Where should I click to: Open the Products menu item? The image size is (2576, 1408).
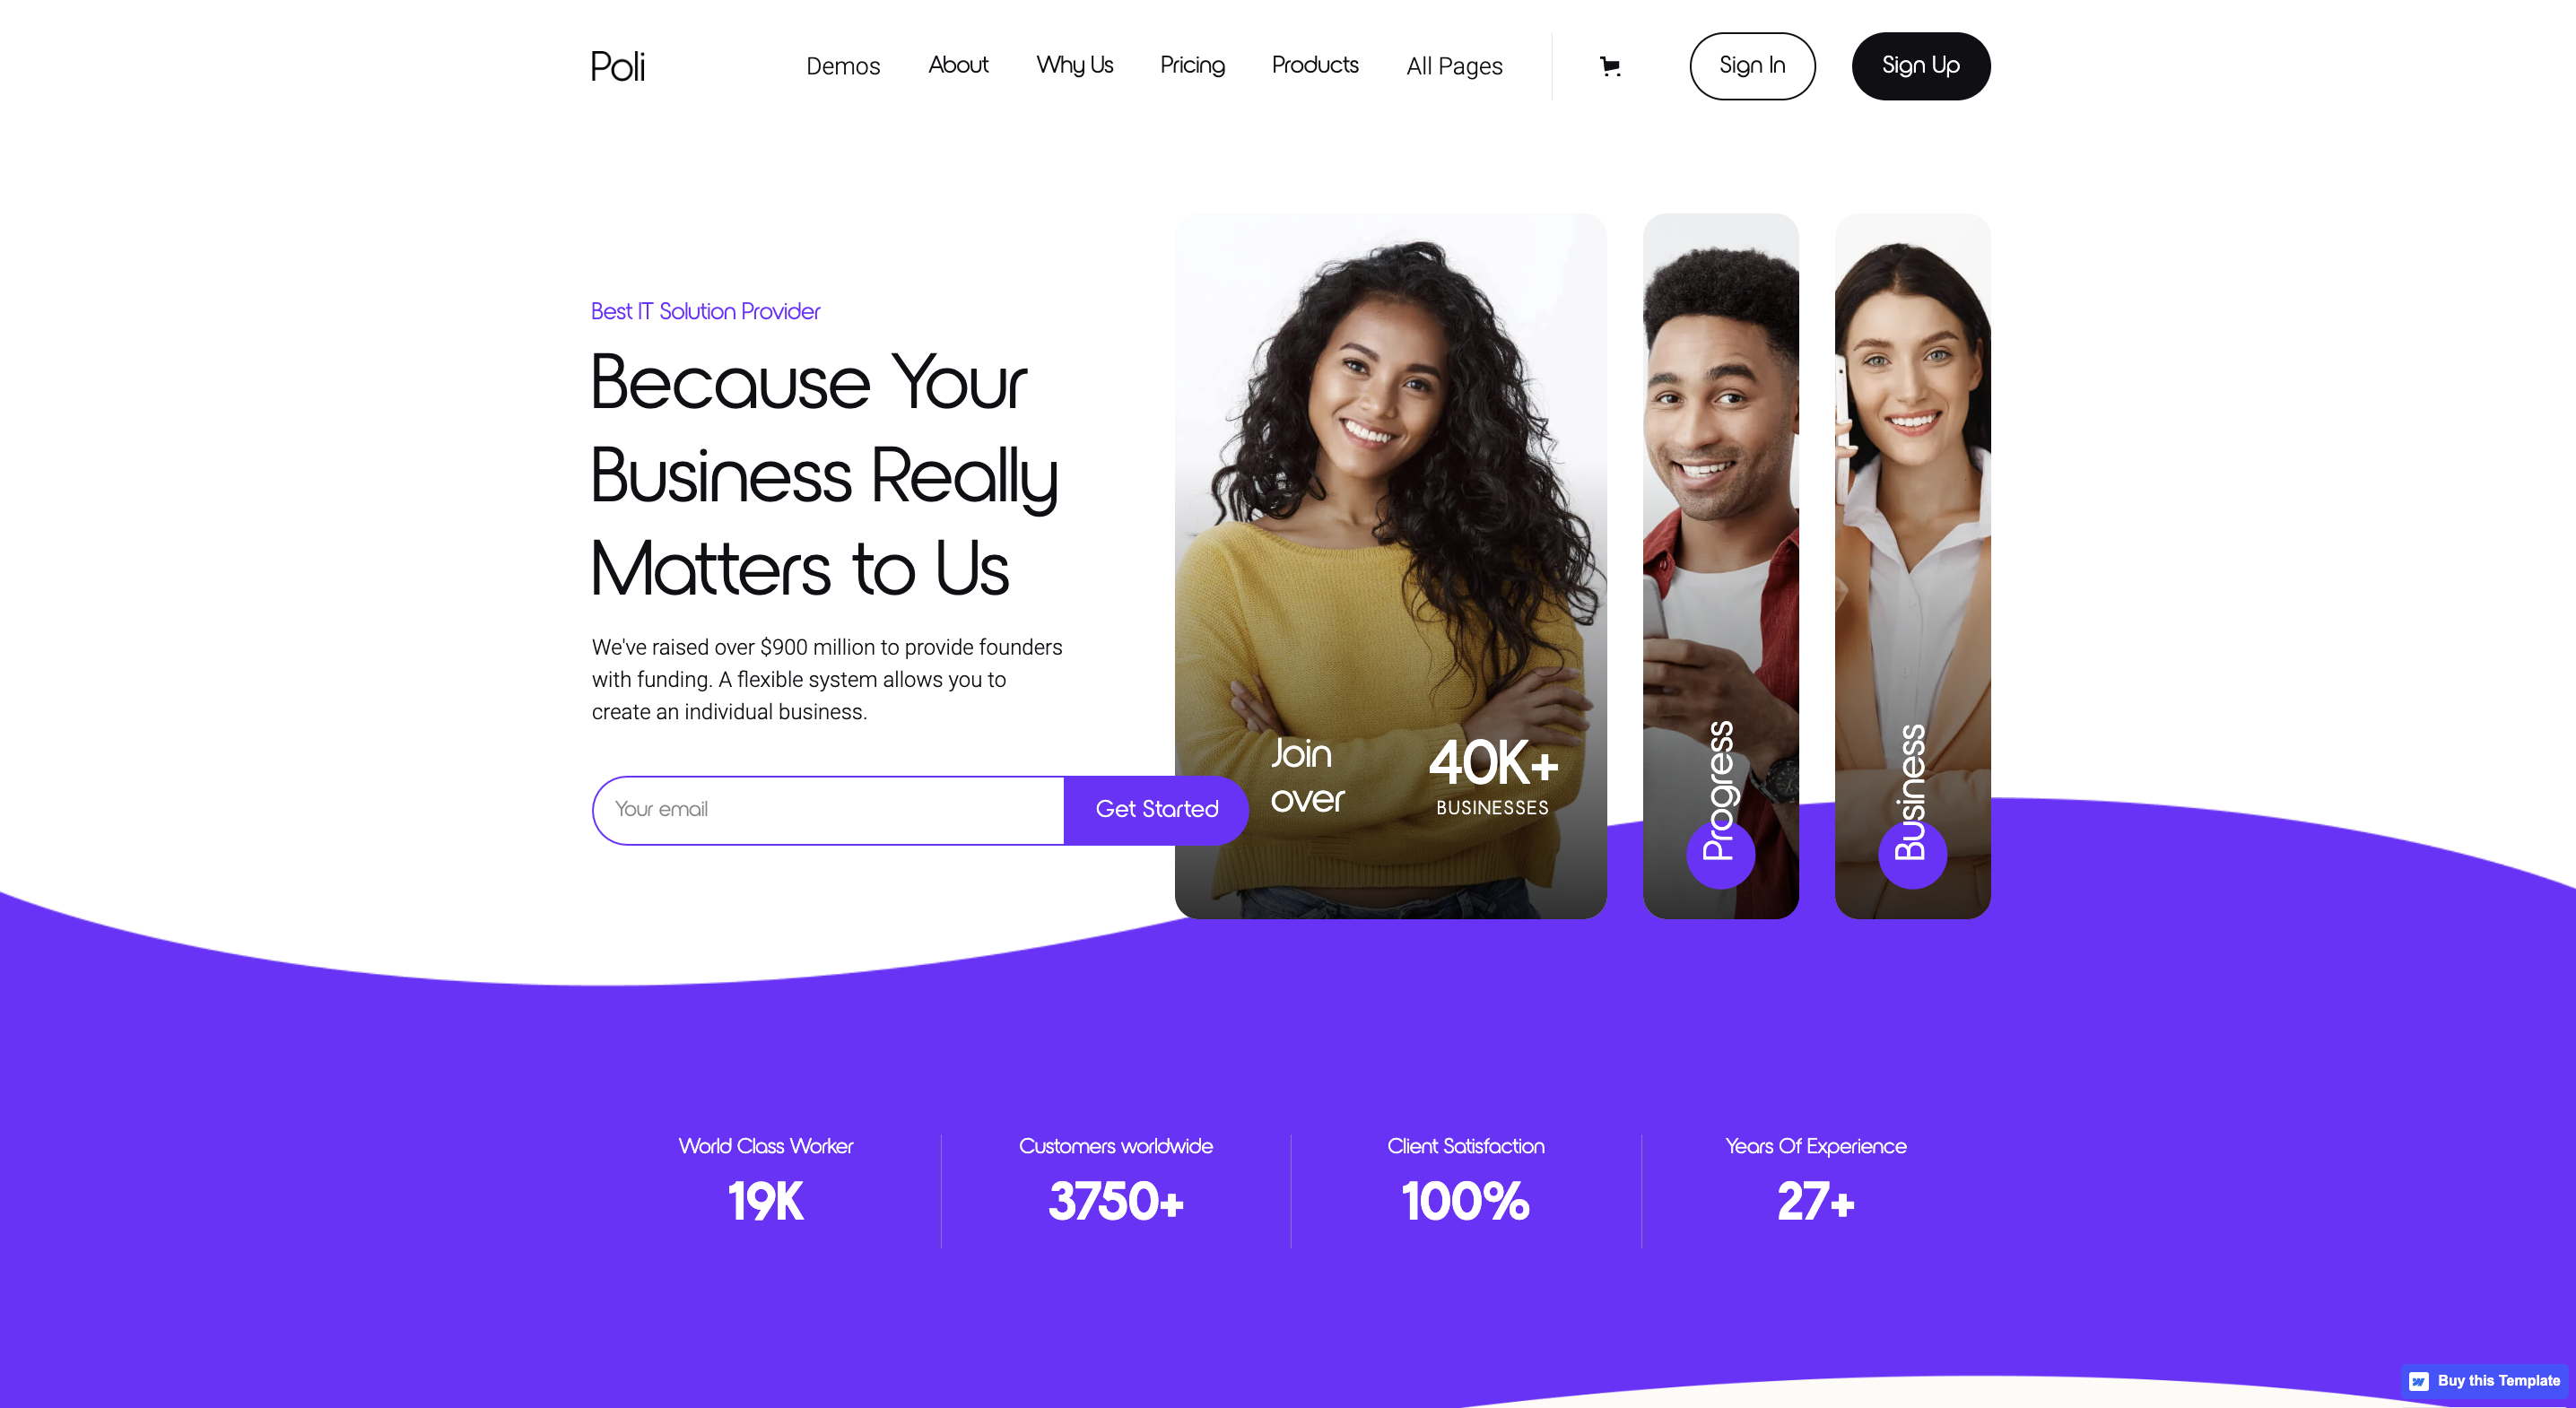(x=1315, y=65)
